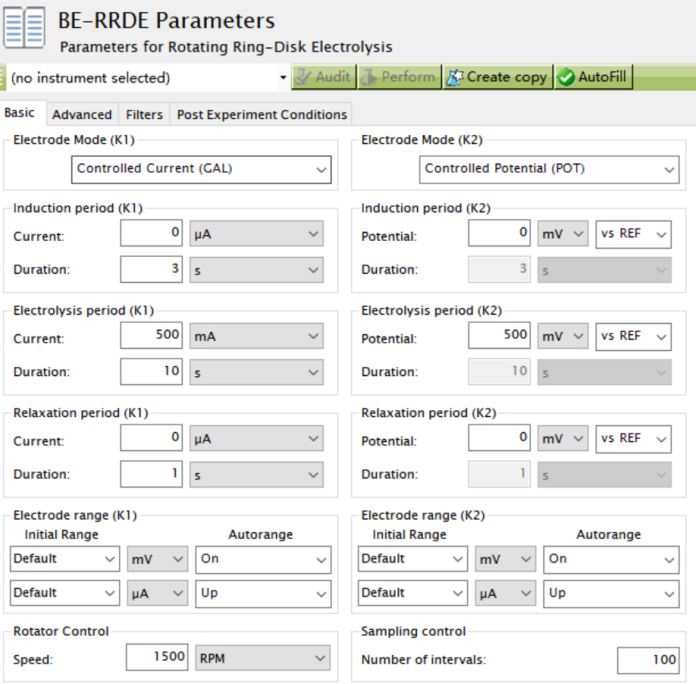Select the Post Experiment Conditions tab
The image size is (696, 684).
click(x=262, y=115)
